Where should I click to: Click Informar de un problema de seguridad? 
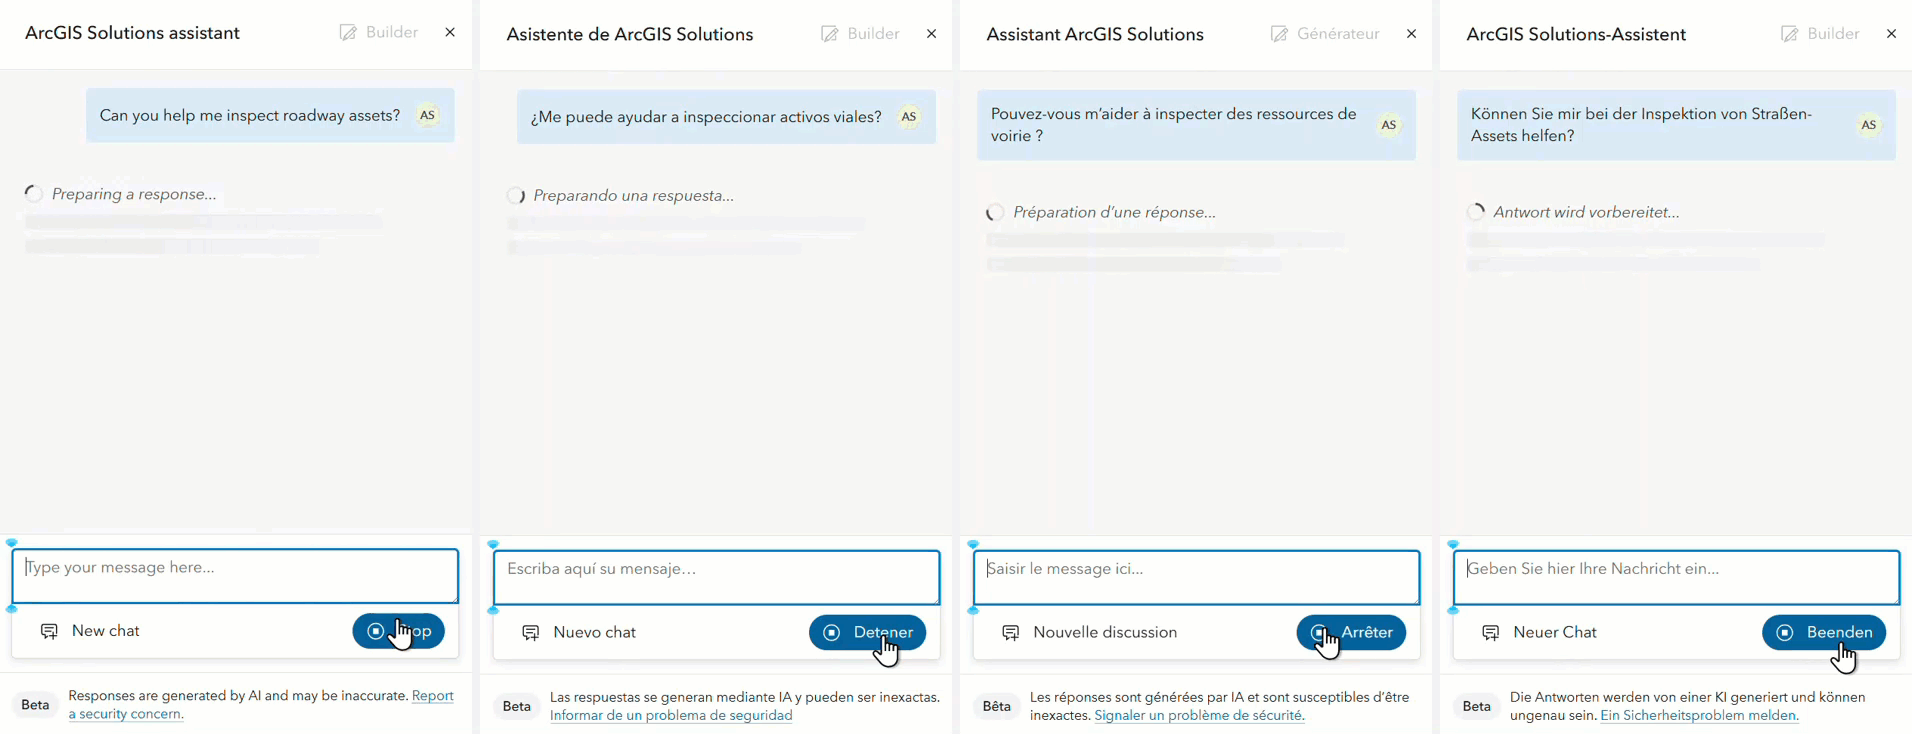pos(671,715)
